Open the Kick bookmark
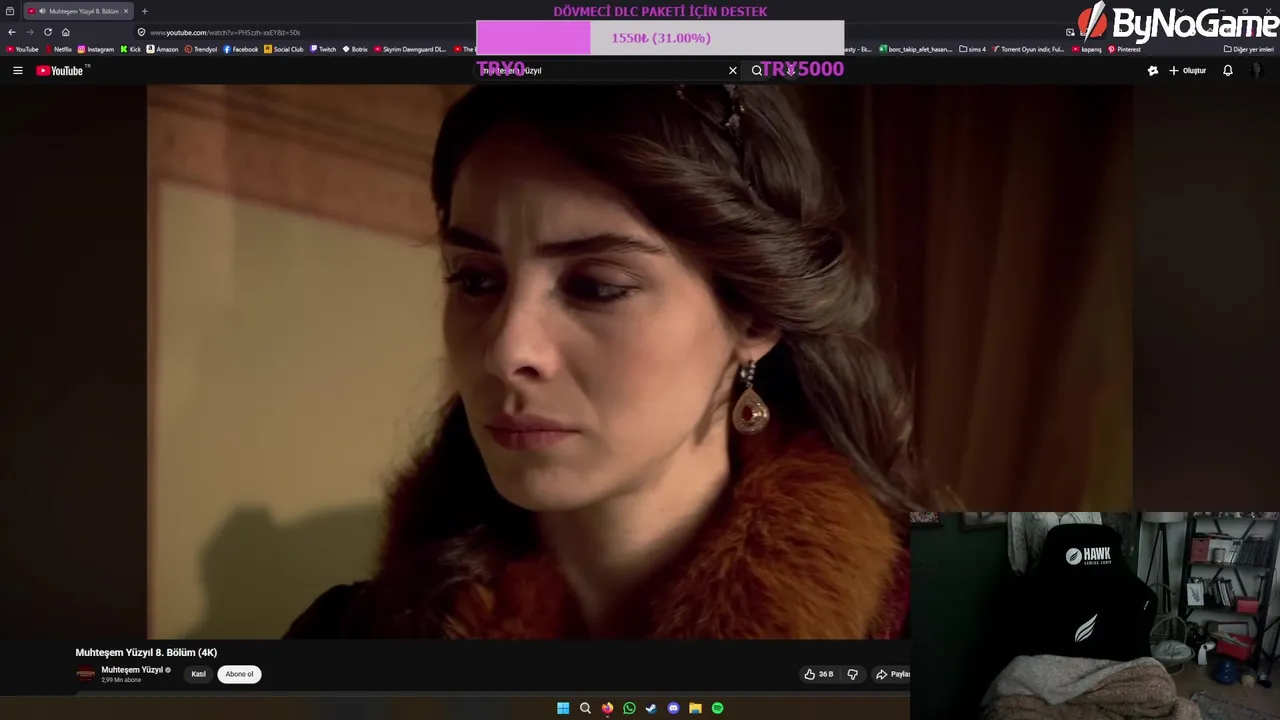Image resolution: width=1280 pixels, height=720 pixels. pos(131,49)
